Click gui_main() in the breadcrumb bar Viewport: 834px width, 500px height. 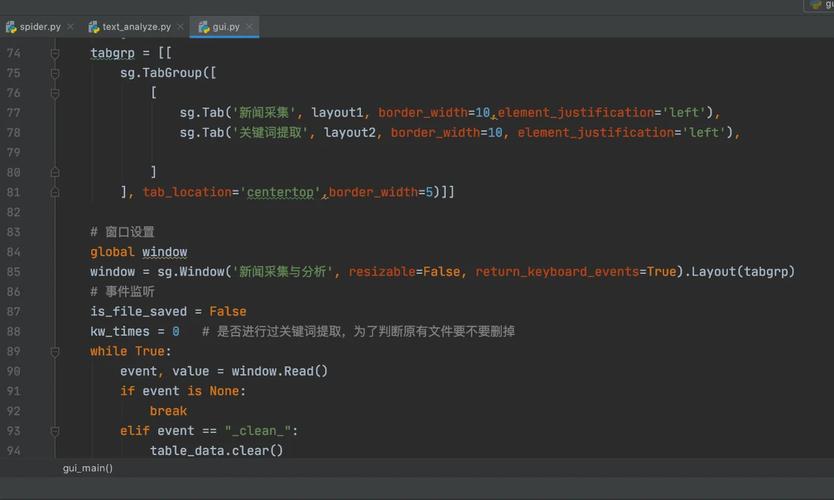[88, 468]
